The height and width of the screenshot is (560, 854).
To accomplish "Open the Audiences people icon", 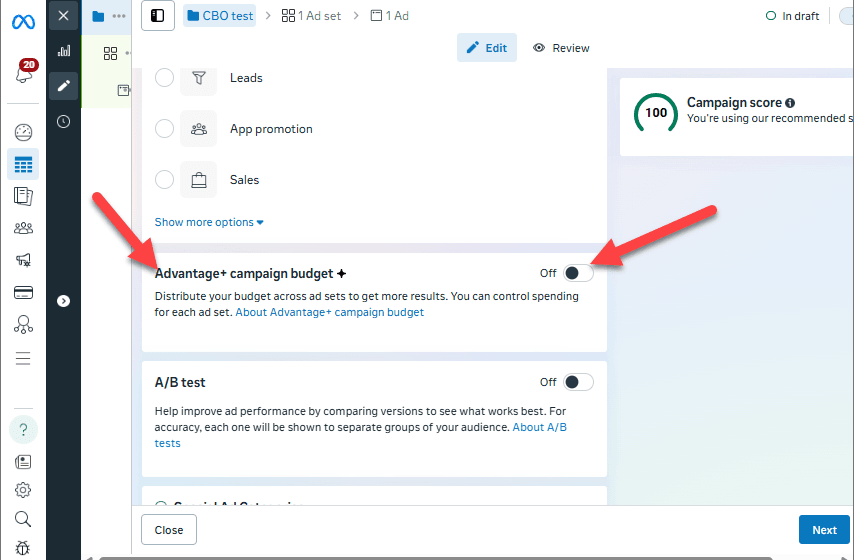I will tap(23, 228).
